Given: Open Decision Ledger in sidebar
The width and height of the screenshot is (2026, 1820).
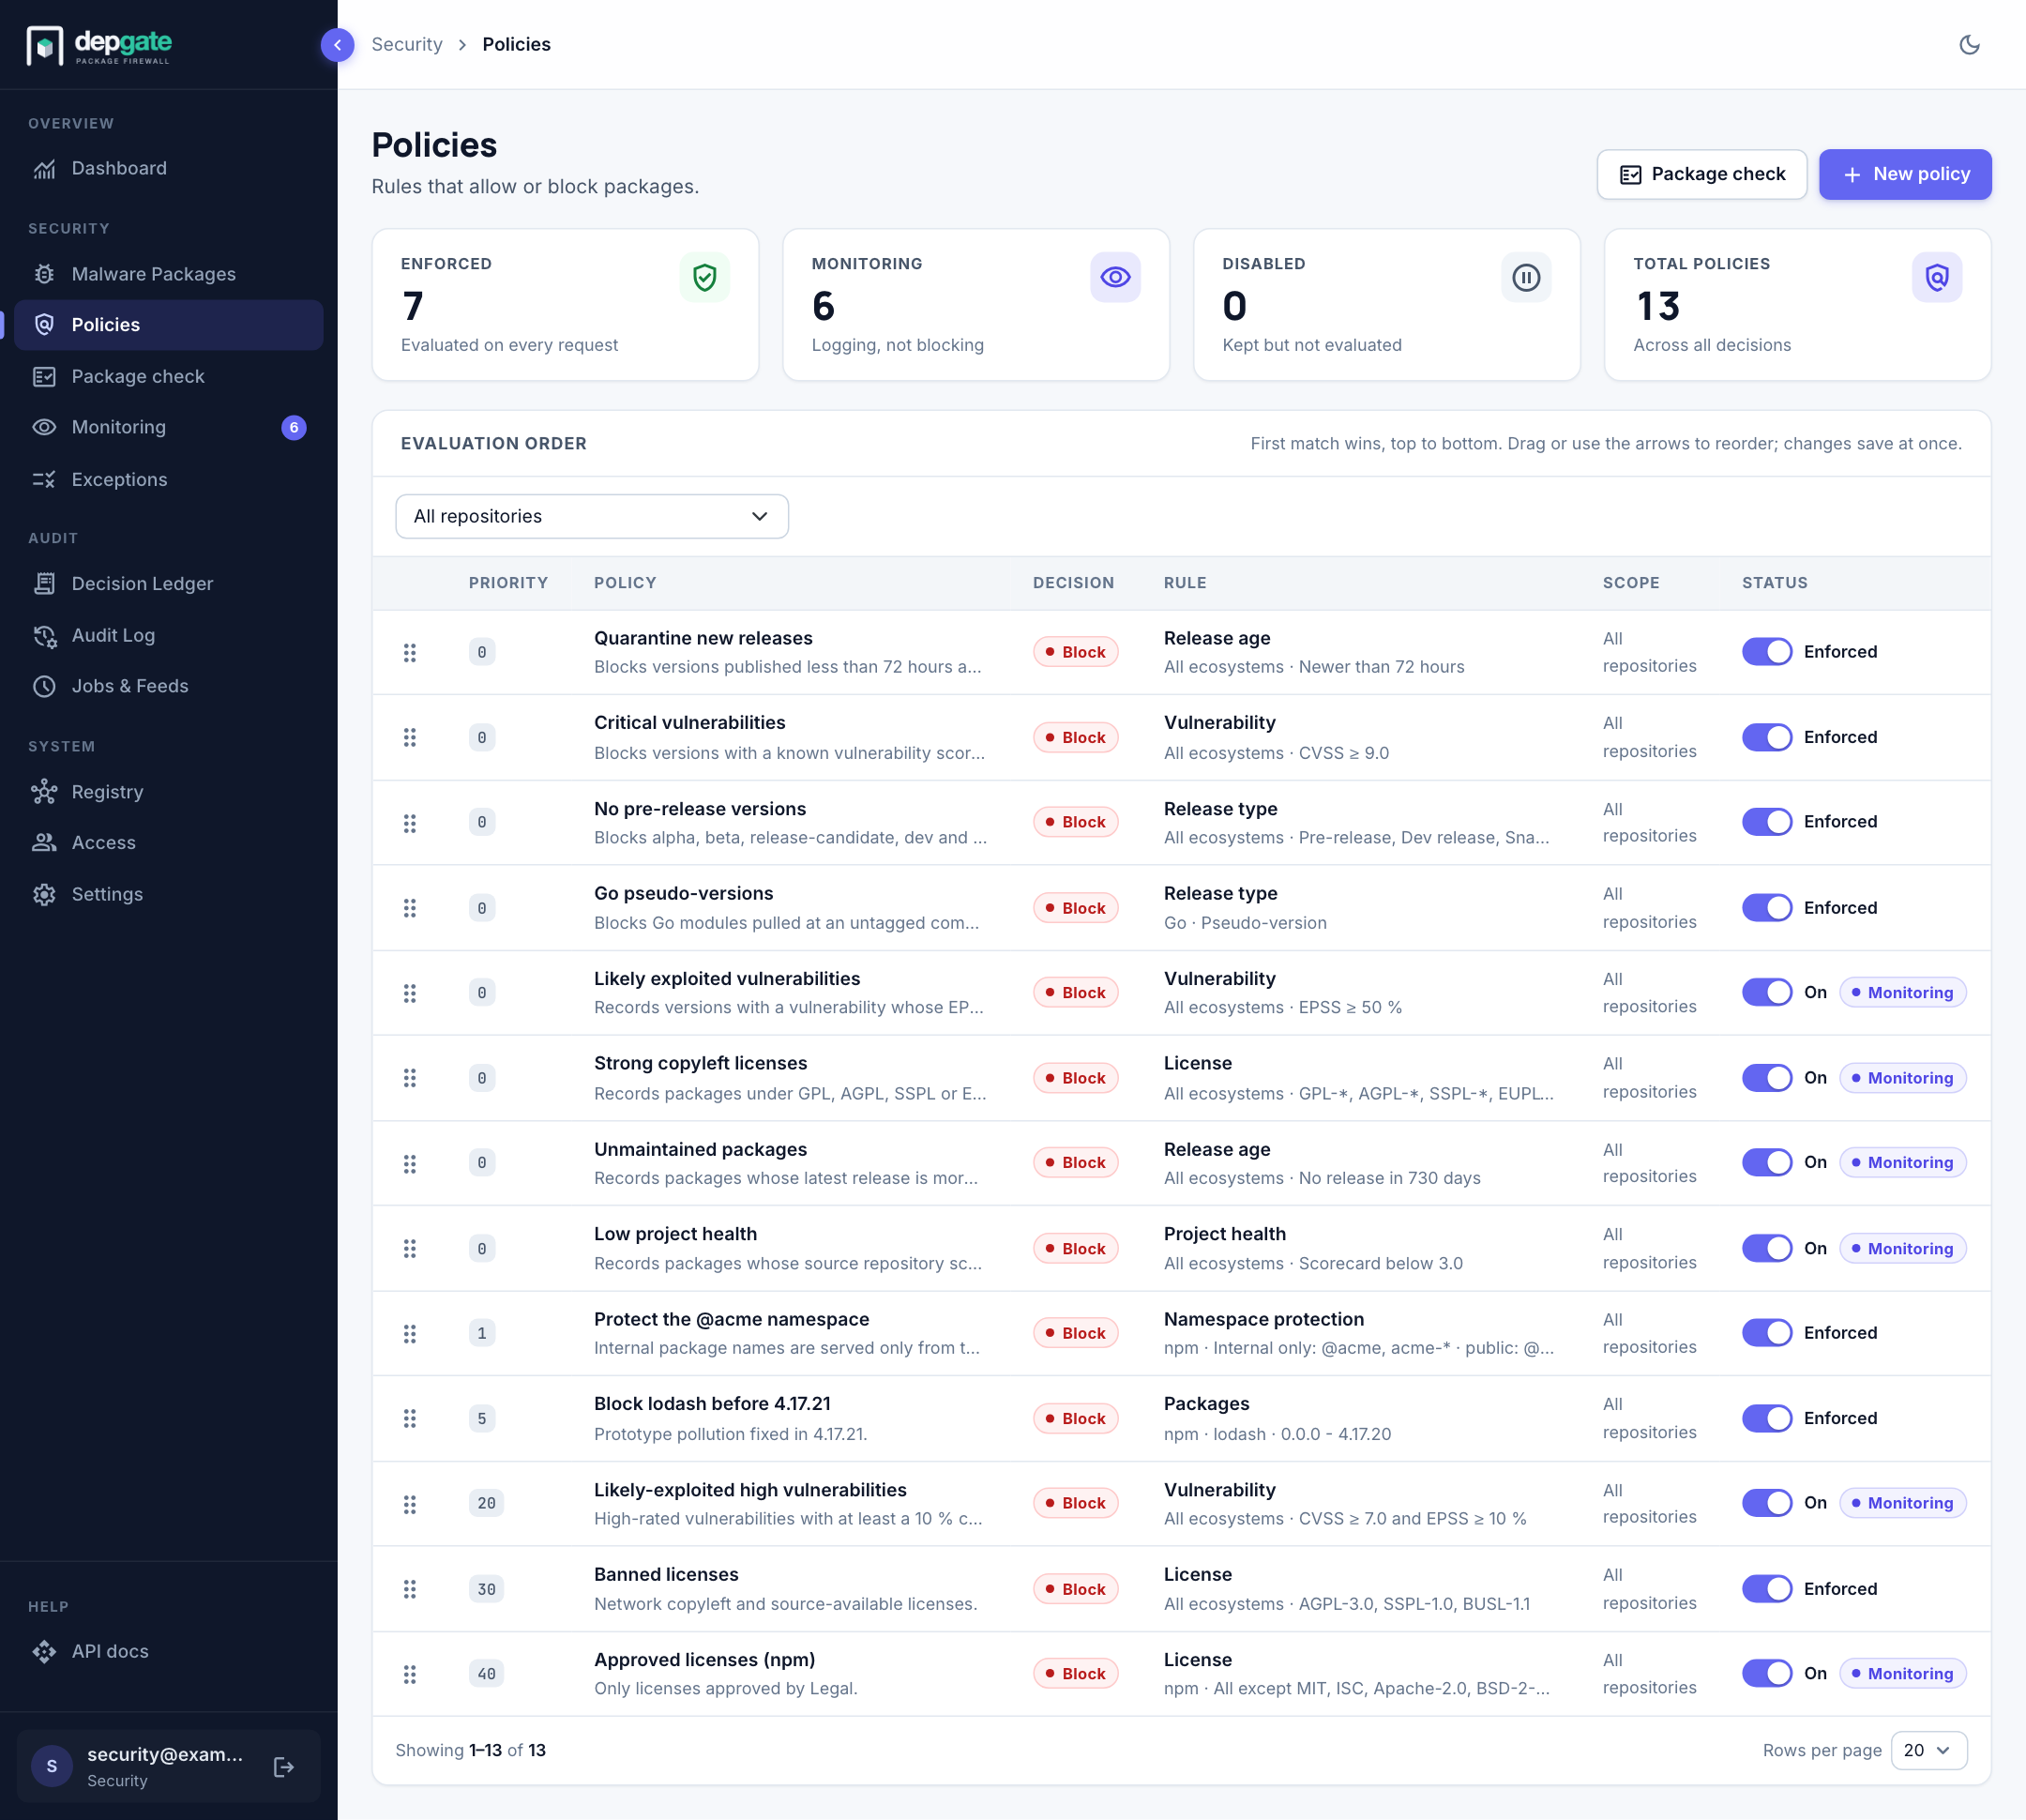Looking at the screenshot, I should tap(168, 583).
